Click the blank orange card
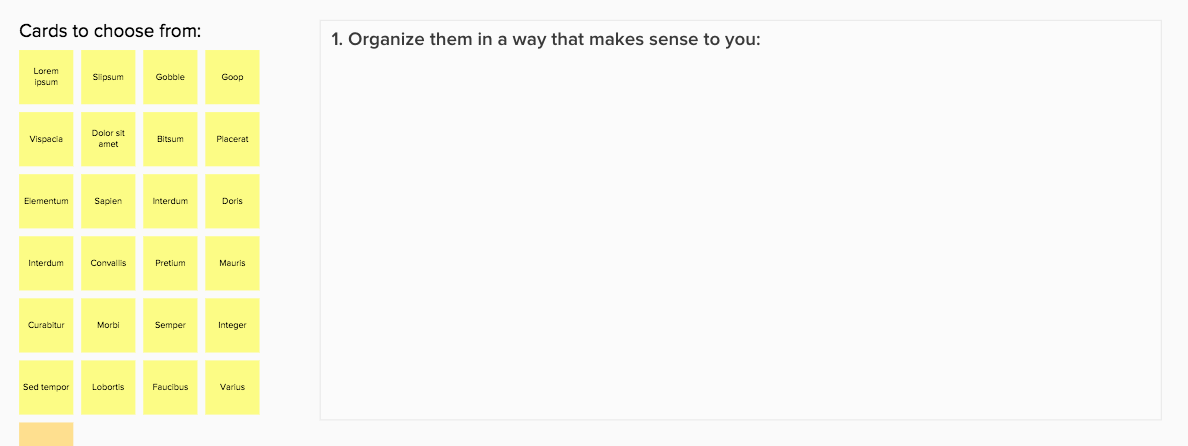Viewport: 1188px width, 446px height. pos(46,435)
